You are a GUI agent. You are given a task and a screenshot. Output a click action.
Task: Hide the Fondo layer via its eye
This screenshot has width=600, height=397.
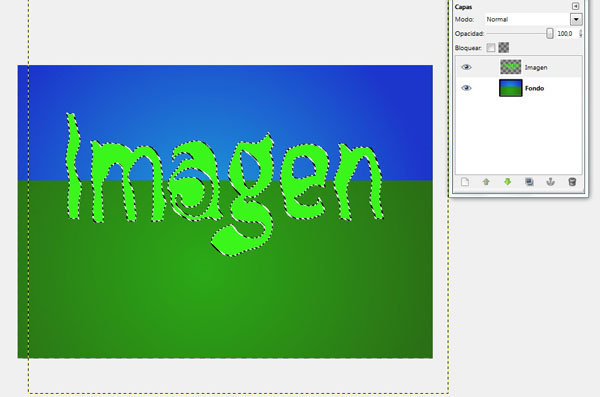(466, 88)
